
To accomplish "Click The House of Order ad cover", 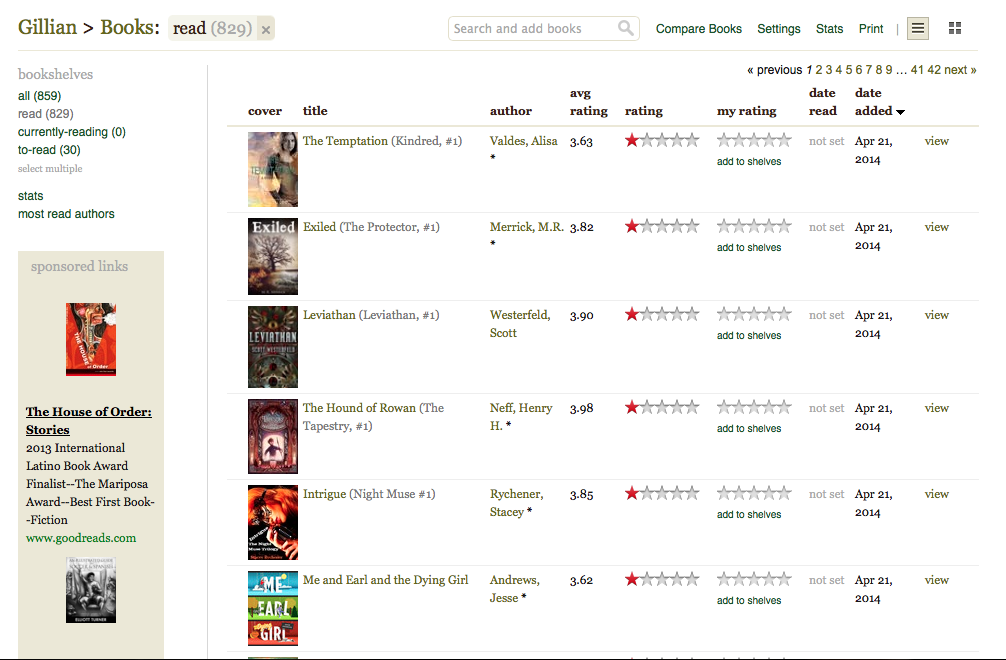I will [x=91, y=339].
